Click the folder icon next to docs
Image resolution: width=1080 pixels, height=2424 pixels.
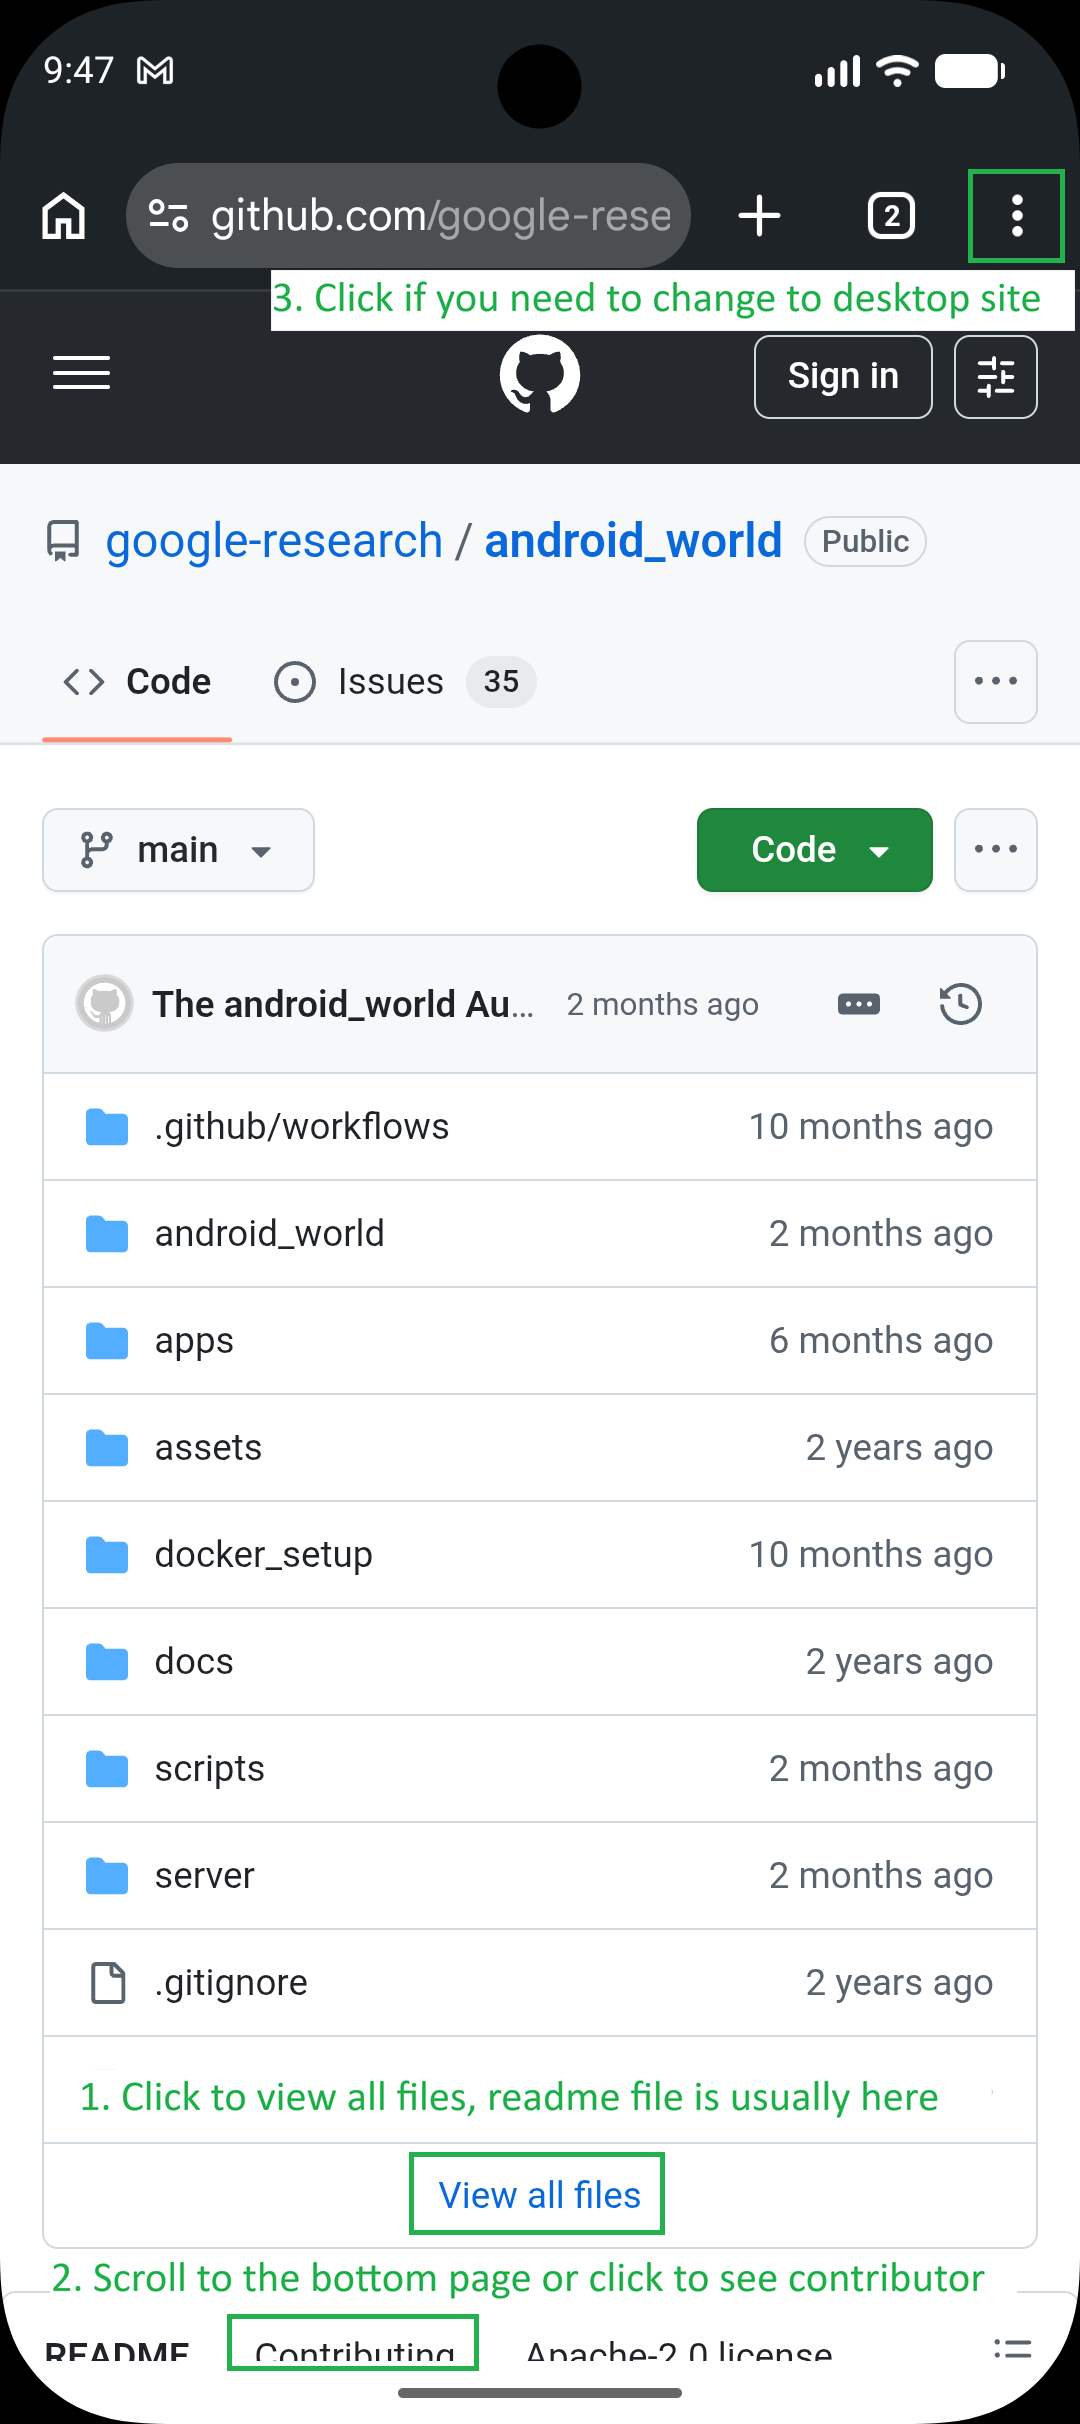pos(107,1662)
